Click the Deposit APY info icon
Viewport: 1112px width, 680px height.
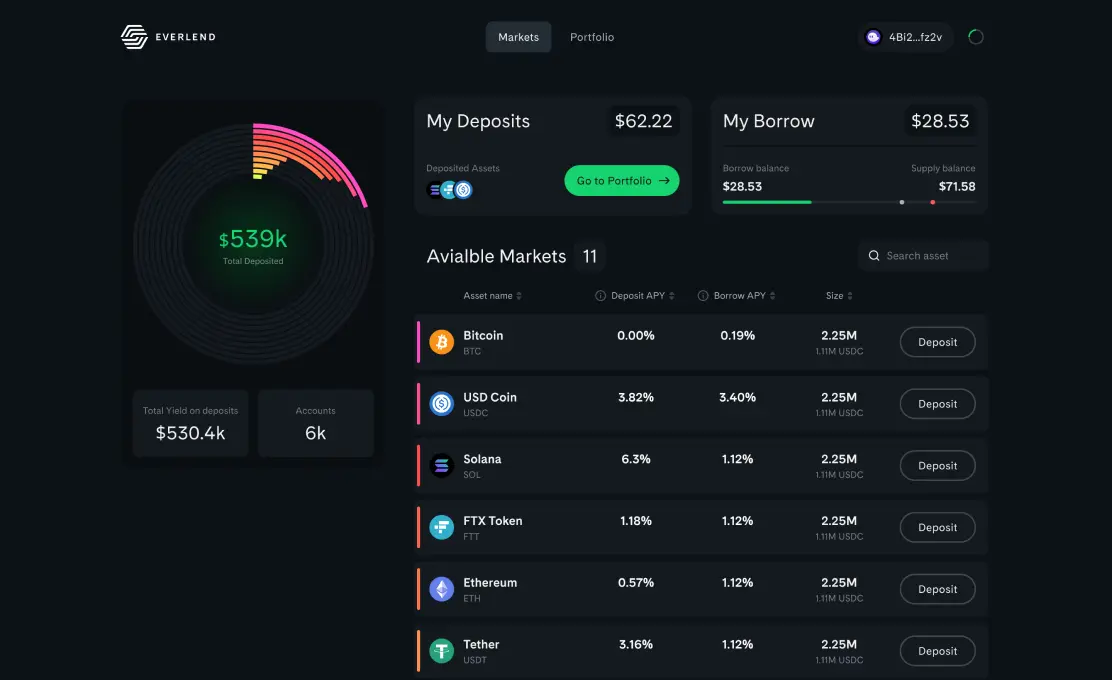coord(600,296)
